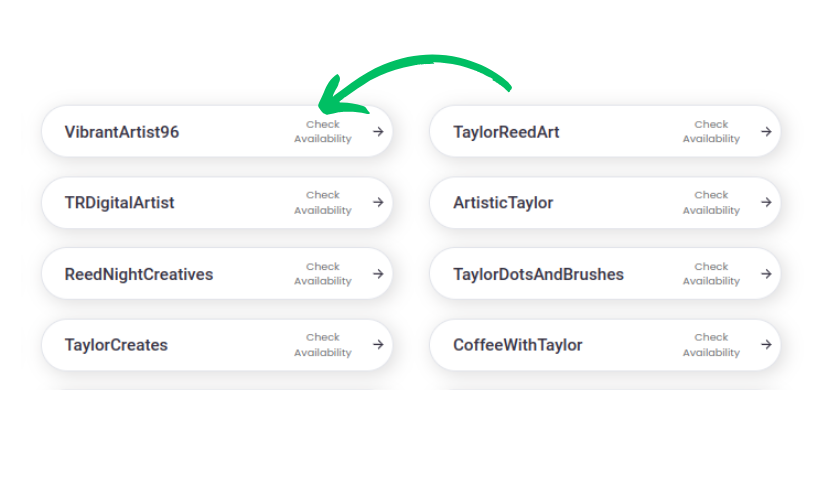
Task: Check availability for TRDigitalArtist
Action: (323, 203)
